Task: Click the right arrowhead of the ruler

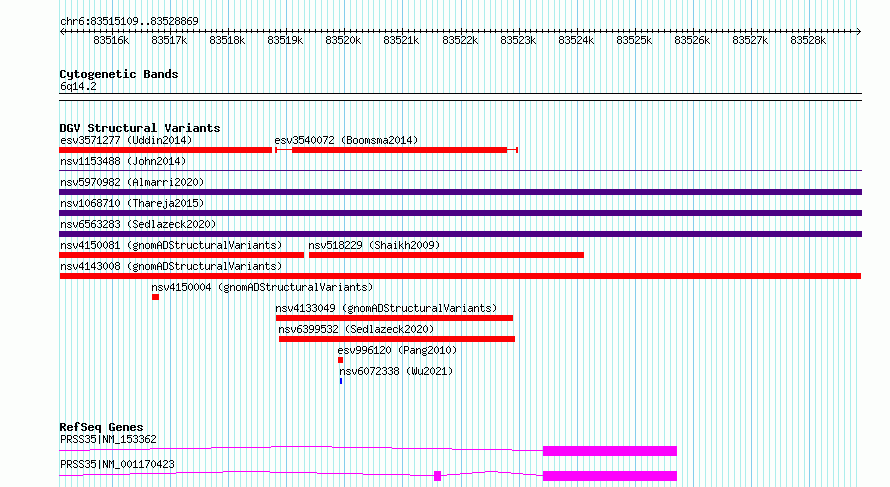Action: point(859,32)
